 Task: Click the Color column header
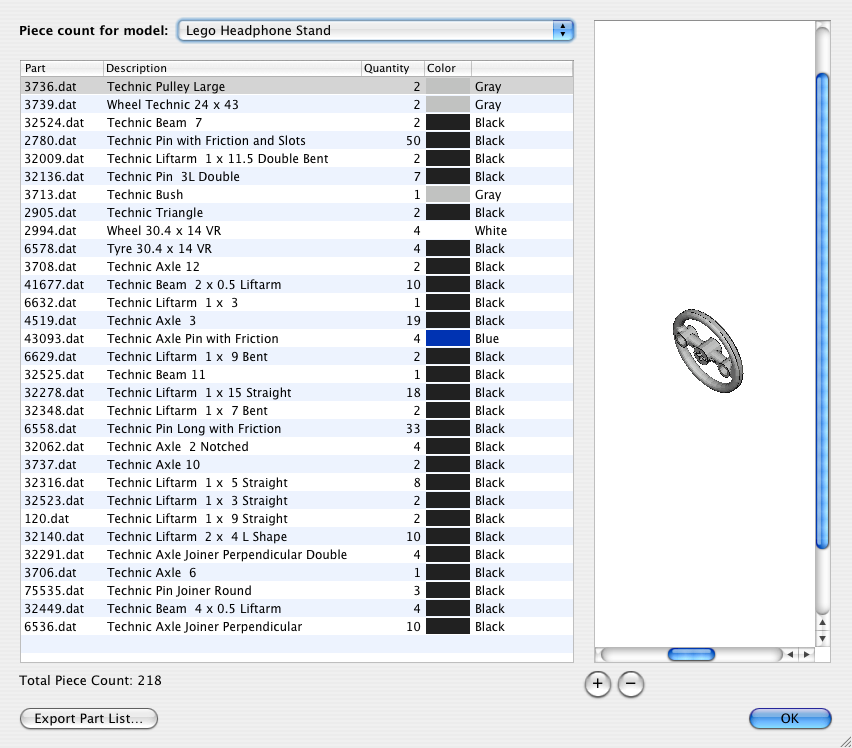(x=448, y=68)
